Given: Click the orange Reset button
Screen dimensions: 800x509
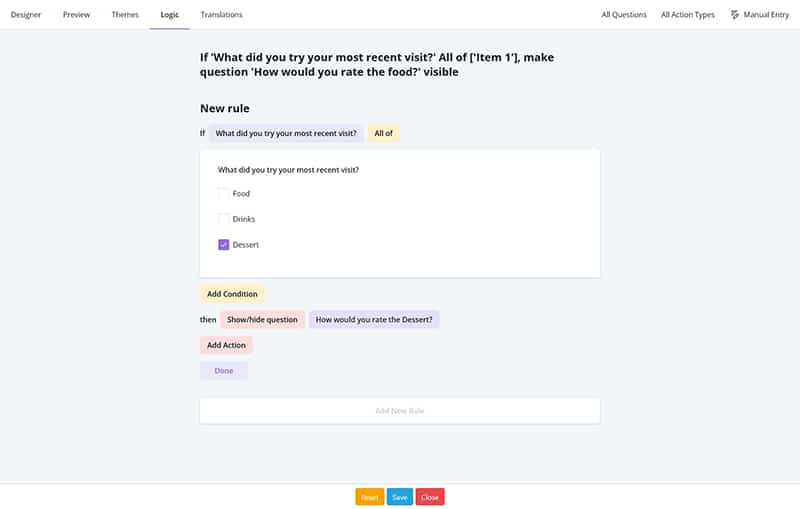Looking at the screenshot, I should pyautogui.click(x=369, y=497).
